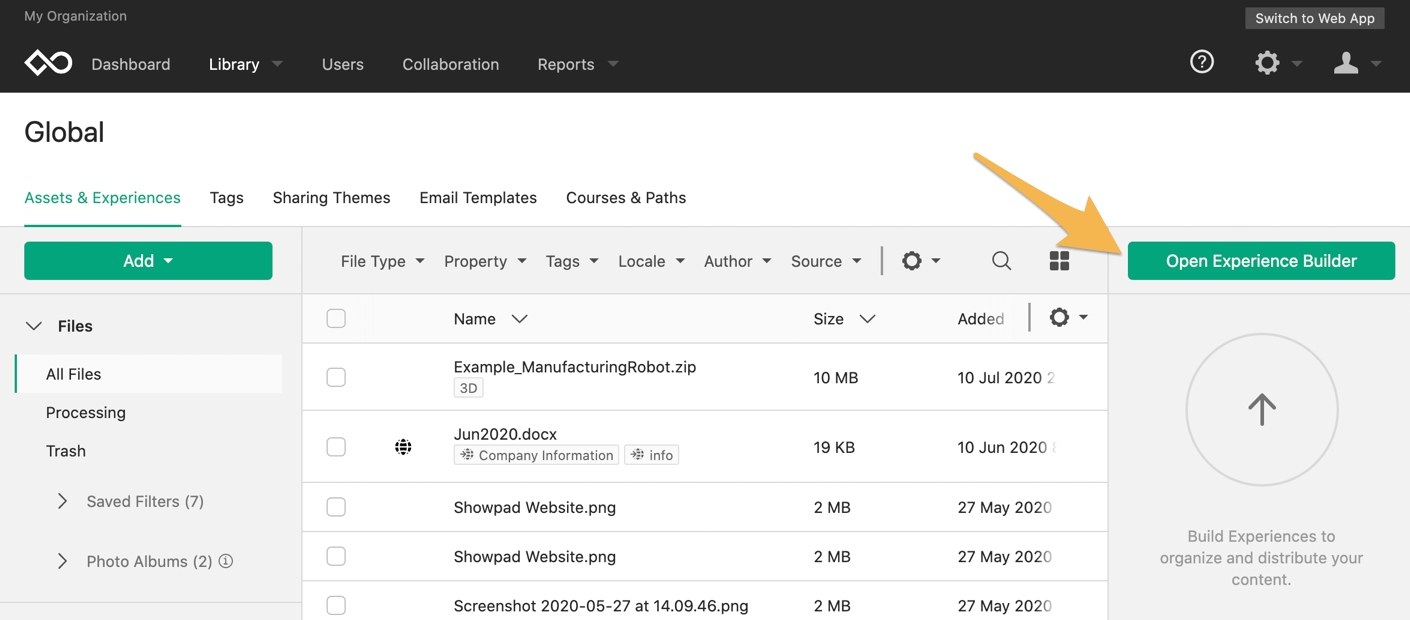Click the search magnifier icon
1410x620 pixels.
point(1001,261)
